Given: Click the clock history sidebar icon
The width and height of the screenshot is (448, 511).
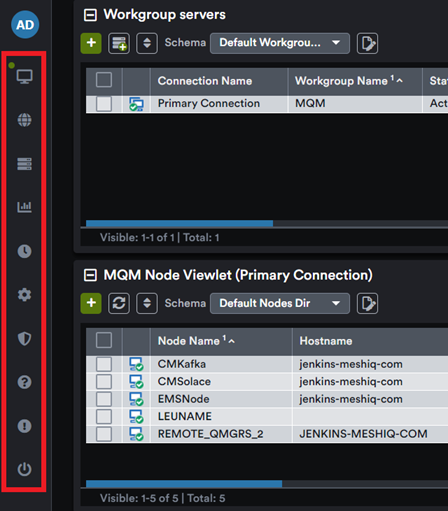Looking at the screenshot, I should pos(24,251).
